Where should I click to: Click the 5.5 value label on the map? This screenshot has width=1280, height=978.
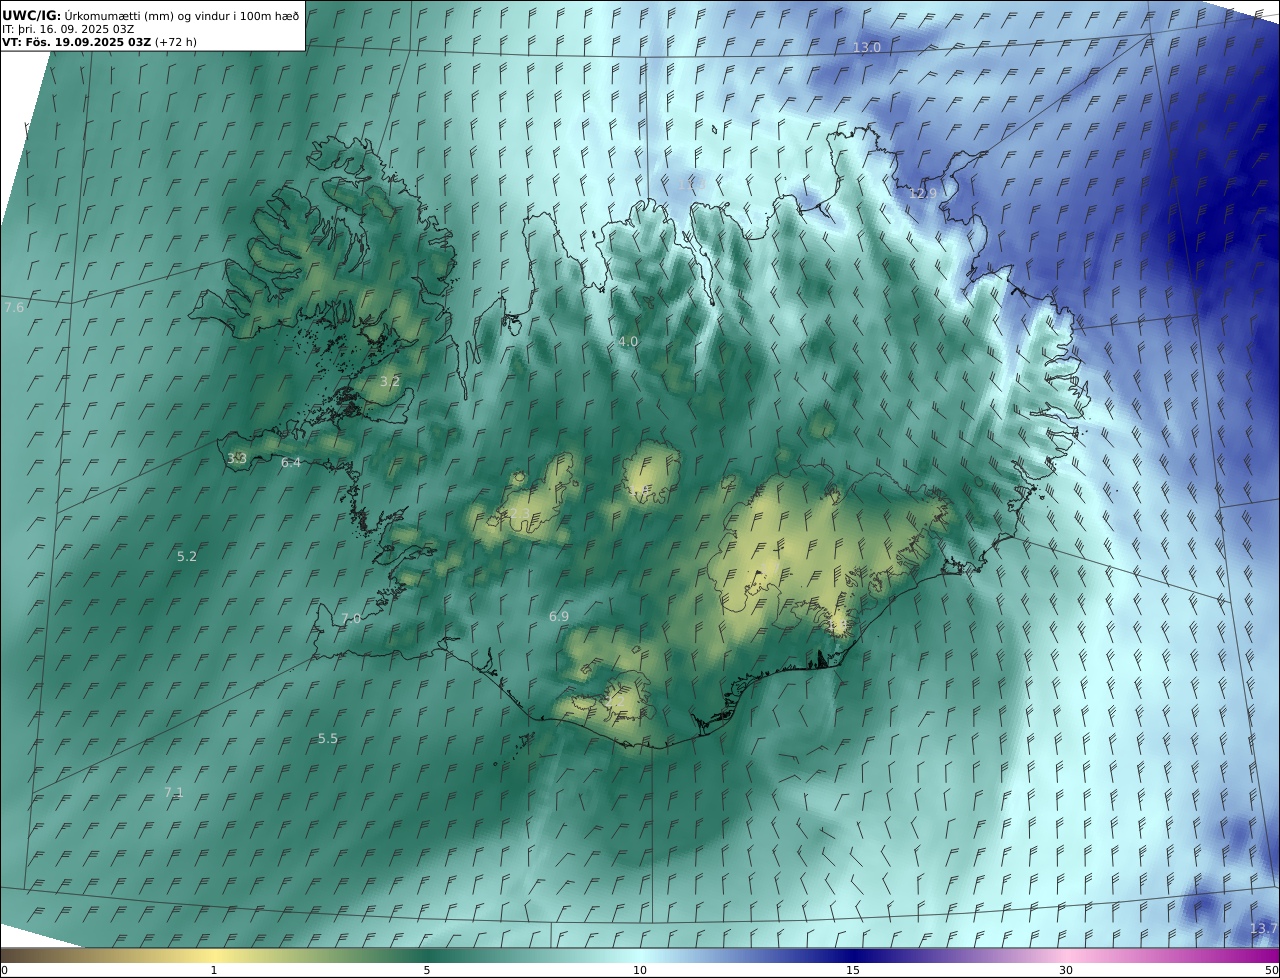tap(328, 738)
